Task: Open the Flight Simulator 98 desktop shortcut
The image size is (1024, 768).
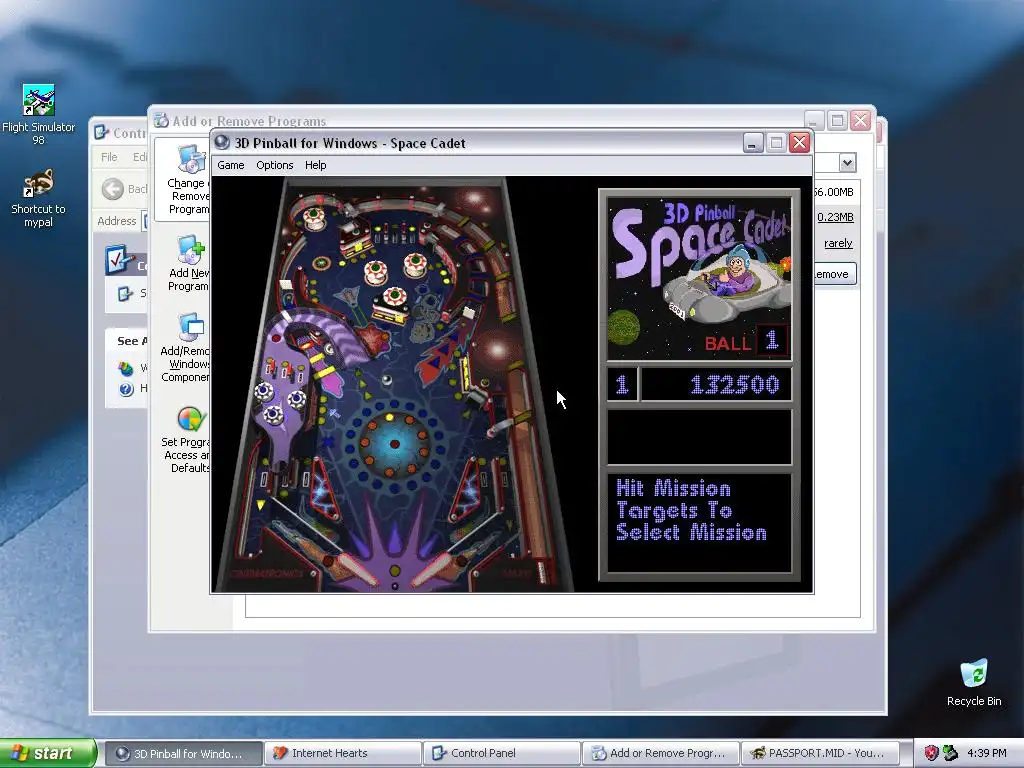Action: 39,114
